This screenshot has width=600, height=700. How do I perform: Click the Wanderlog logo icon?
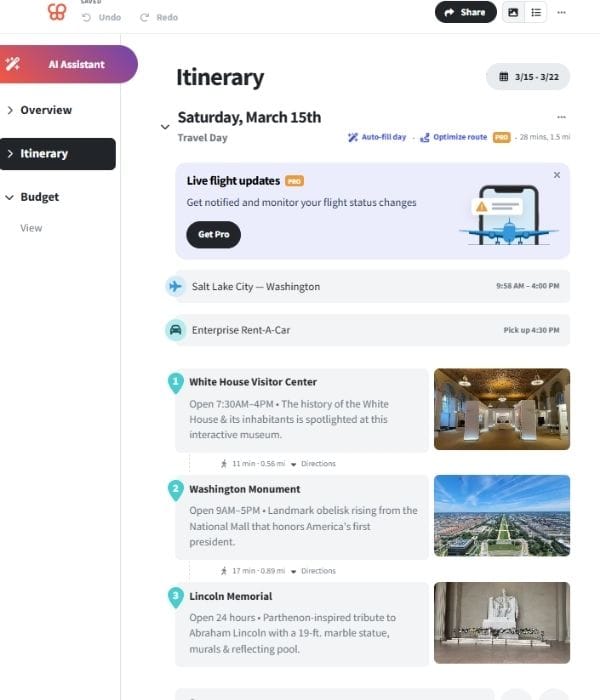[57, 12]
